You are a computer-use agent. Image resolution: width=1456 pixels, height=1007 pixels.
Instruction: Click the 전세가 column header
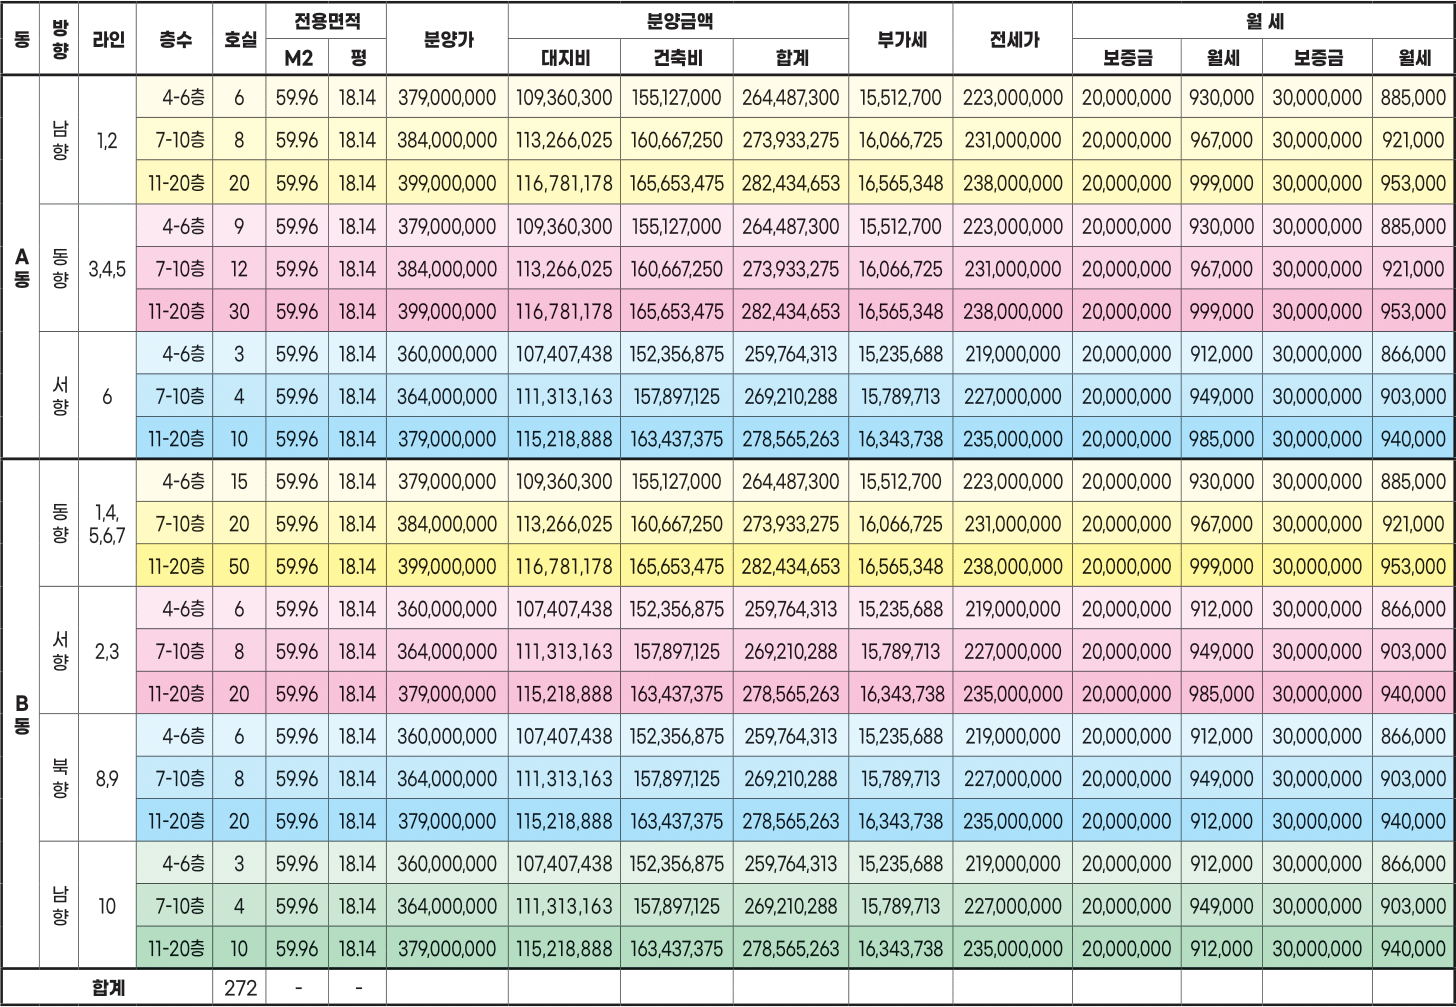1012,39
